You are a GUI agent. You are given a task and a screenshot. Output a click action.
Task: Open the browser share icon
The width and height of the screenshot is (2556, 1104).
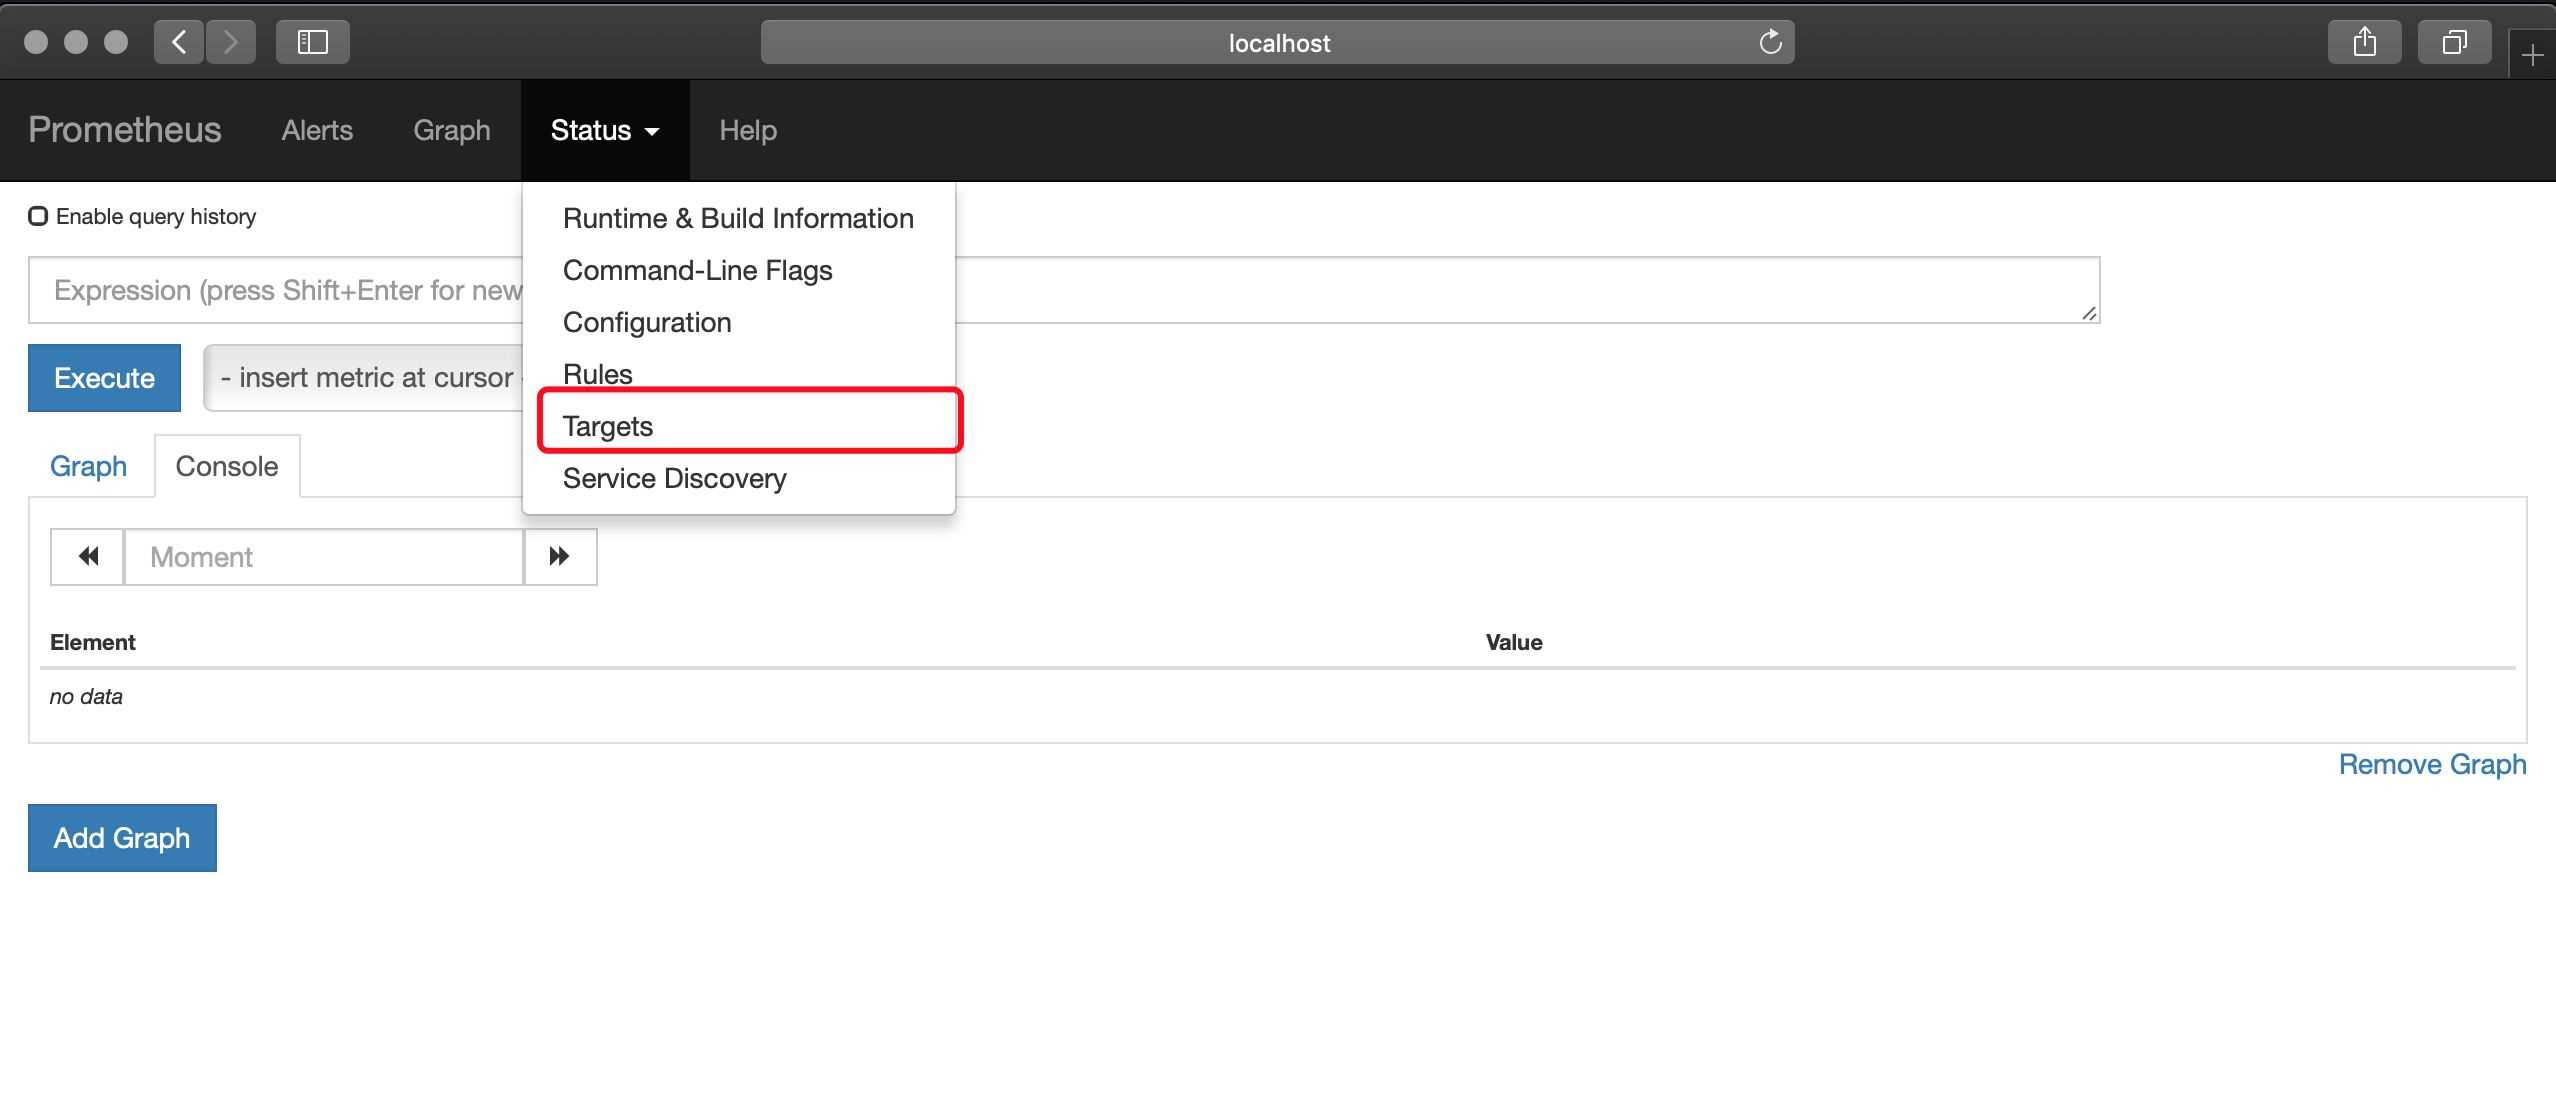(x=2364, y=42)
